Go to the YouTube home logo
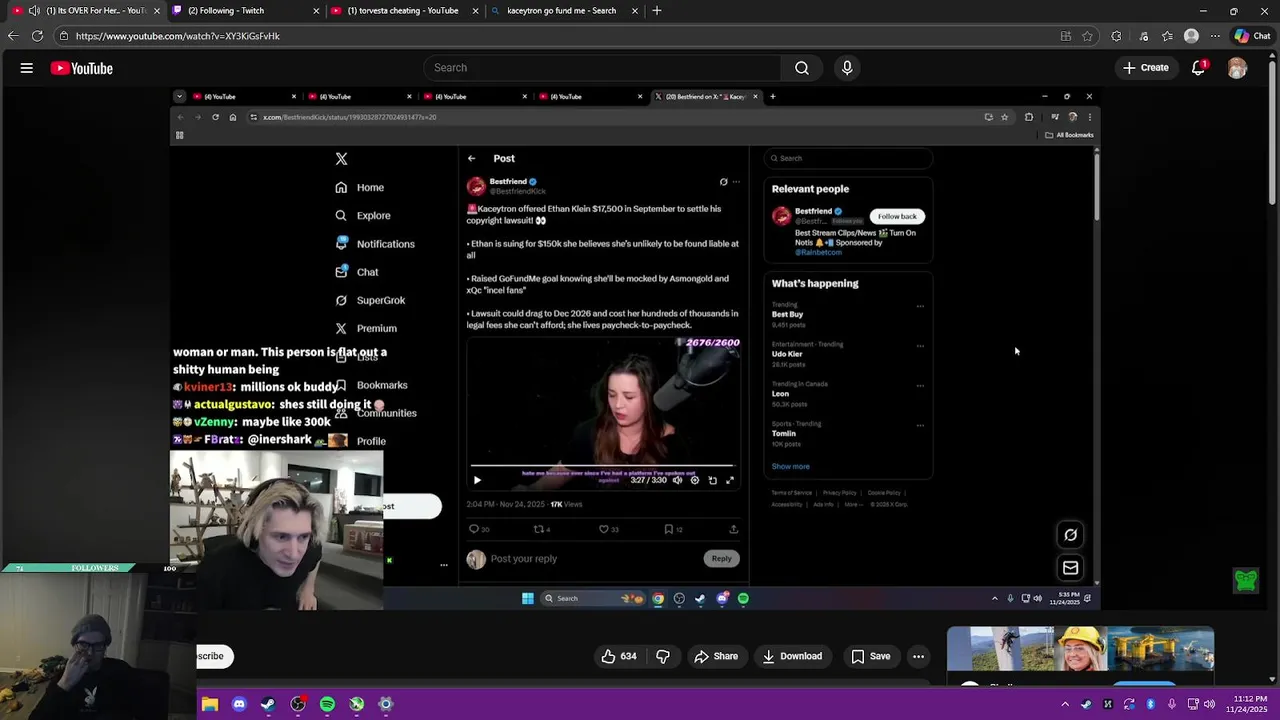Viewport: 1280px width, 720px height. 82,68
